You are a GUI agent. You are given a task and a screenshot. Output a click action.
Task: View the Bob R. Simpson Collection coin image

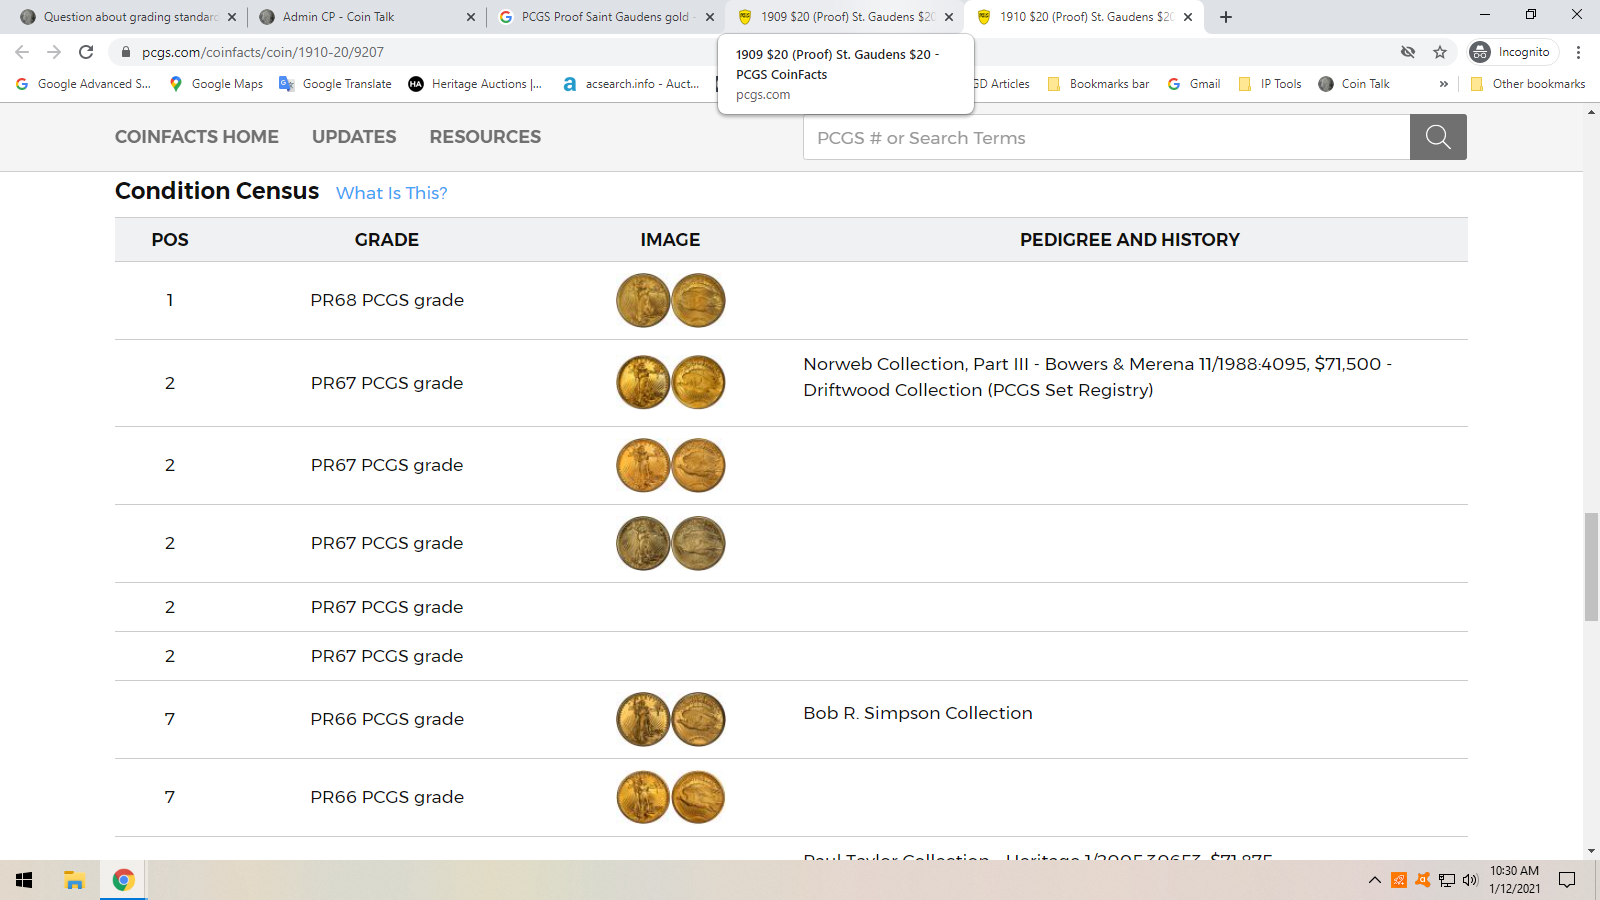pyautogui.click(x=670, y=719)
